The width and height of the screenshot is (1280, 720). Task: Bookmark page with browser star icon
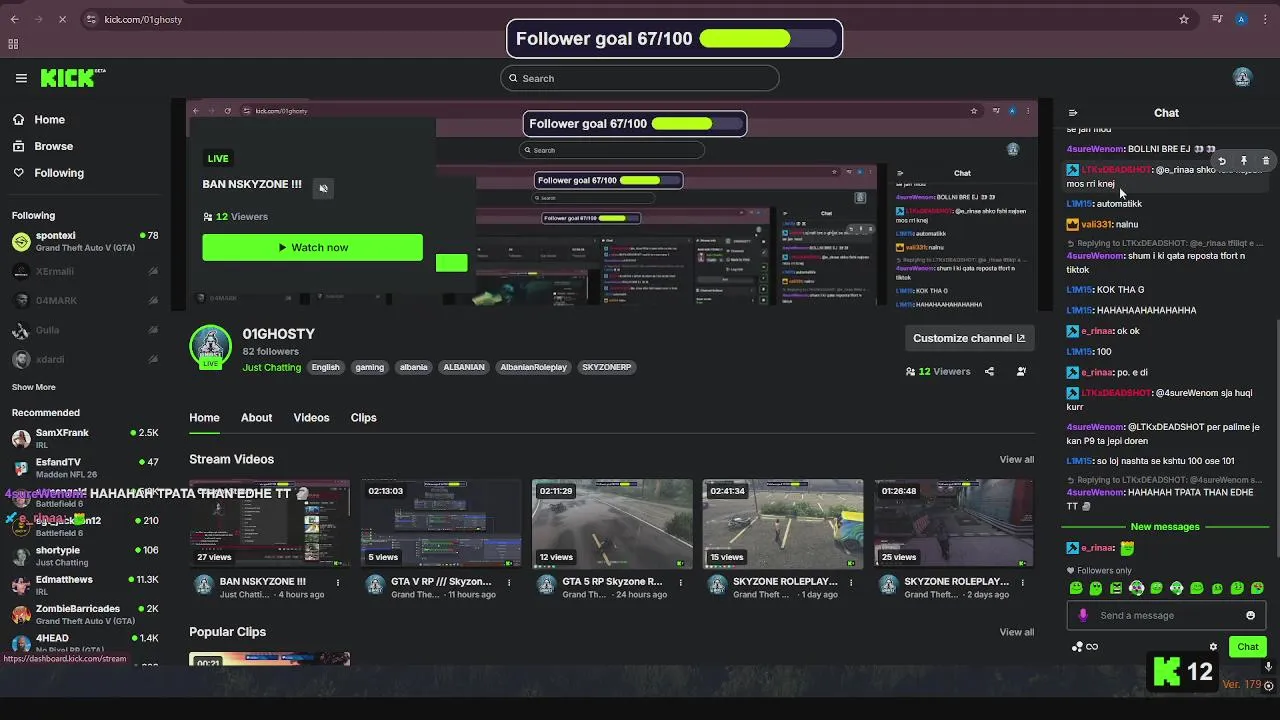1184,19
